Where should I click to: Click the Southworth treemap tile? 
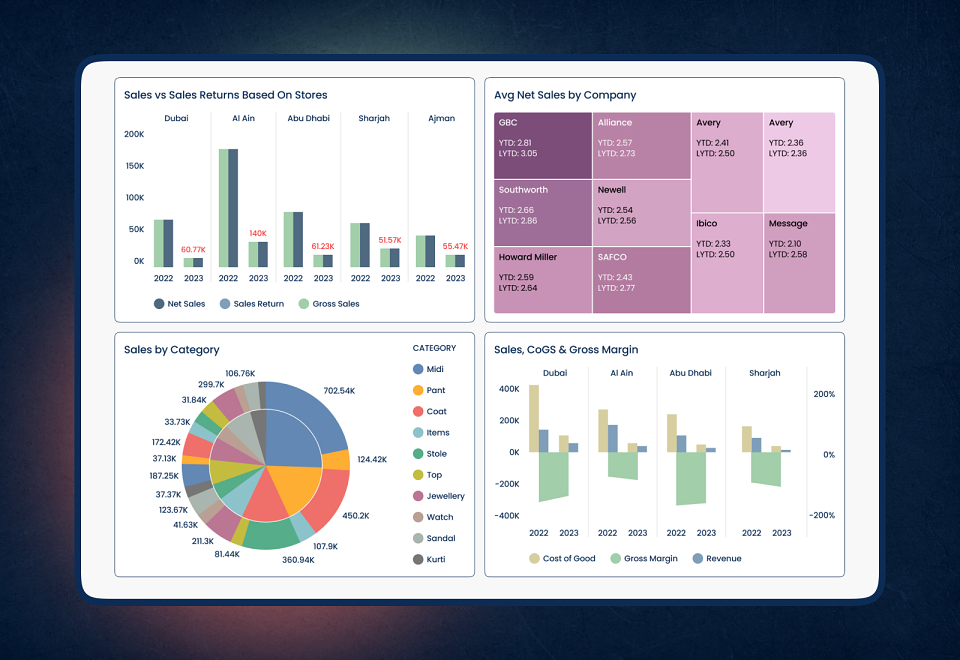click(543, 213)
